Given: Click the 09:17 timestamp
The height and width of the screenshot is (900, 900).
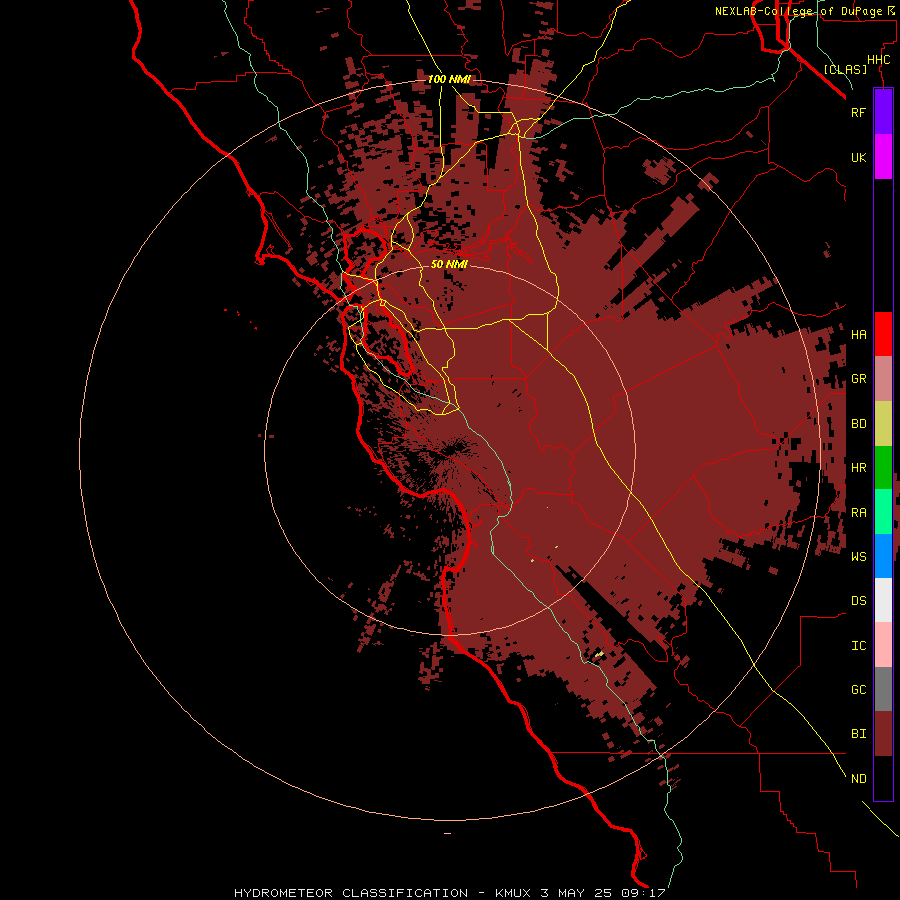Looking at the screenshot, I should [x=643, y=893].
